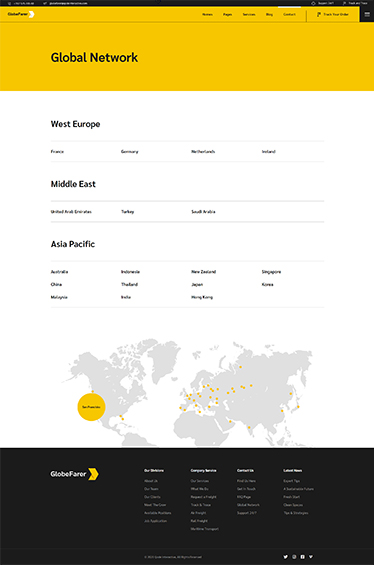Open the Homes menu item
374x565 pixels.
(207, 14)
